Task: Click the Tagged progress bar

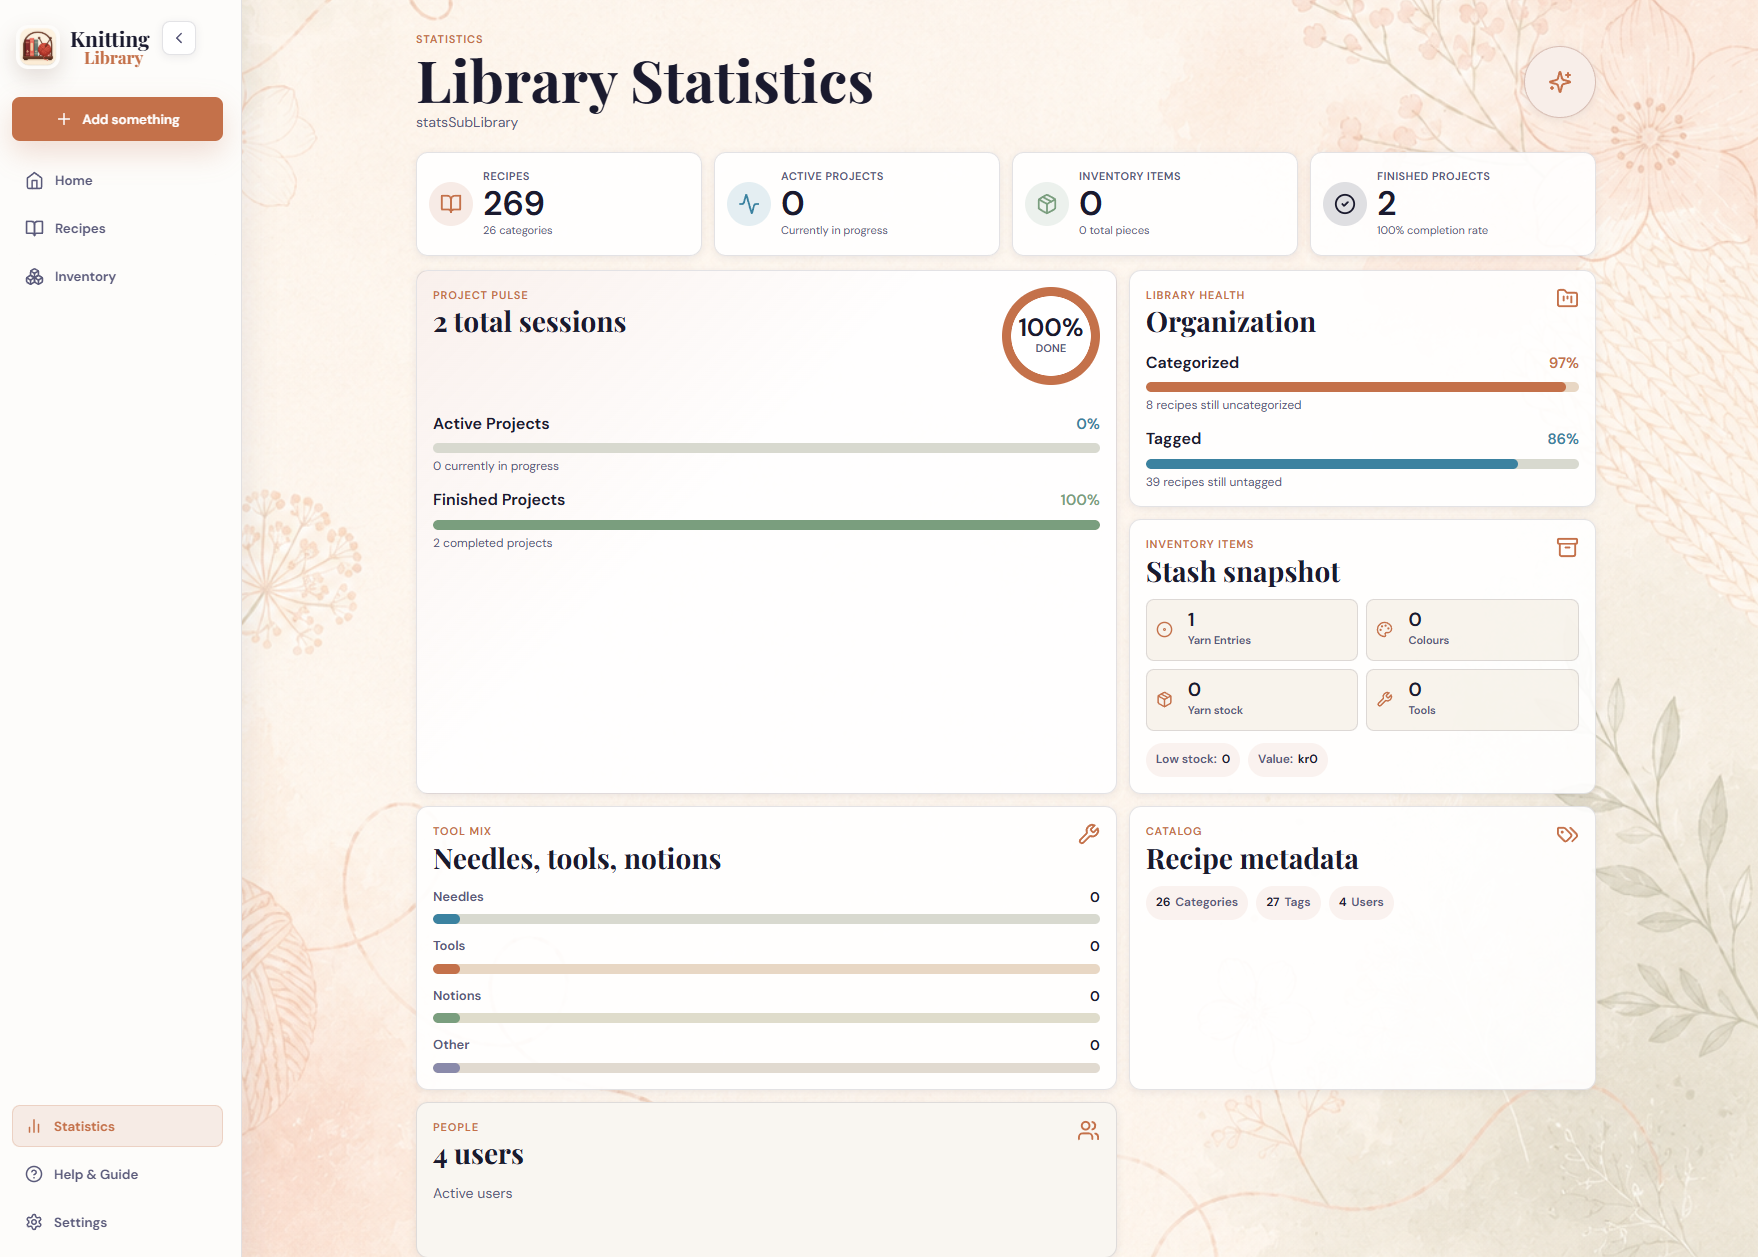Action: pyautogui.click(x=1362, y=464)
